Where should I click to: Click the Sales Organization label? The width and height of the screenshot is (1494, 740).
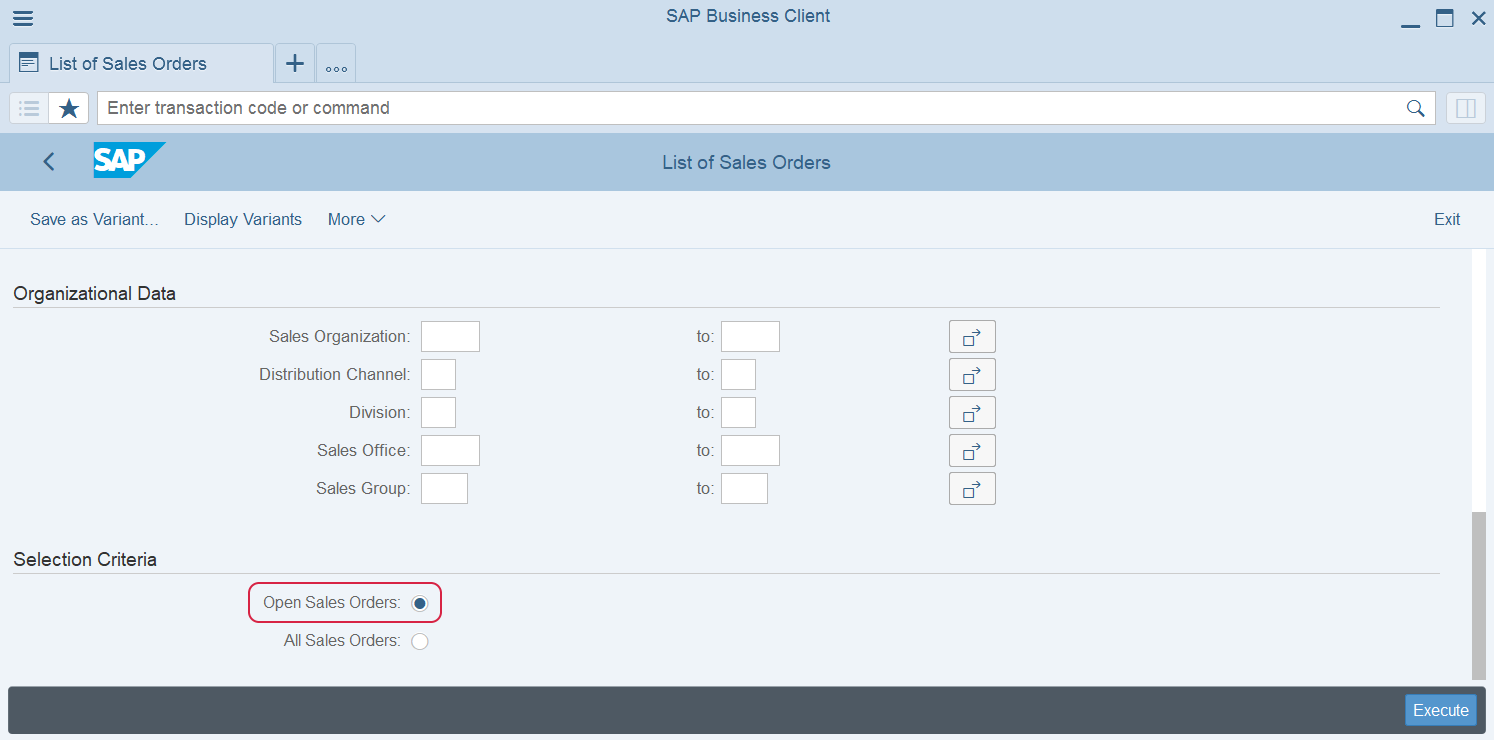tap(340, 337)
